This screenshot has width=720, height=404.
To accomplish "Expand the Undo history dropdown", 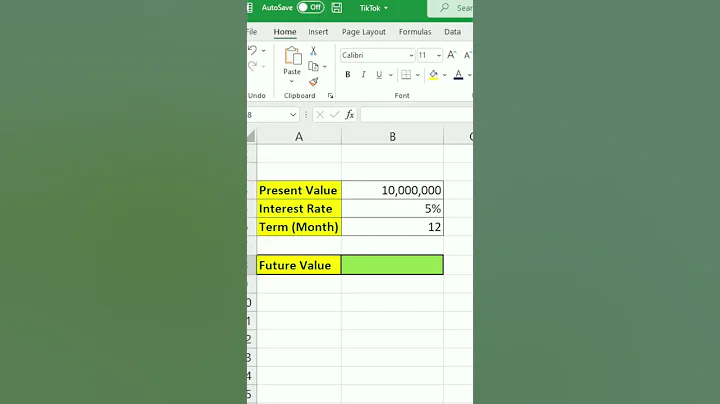I will [264, 50].
